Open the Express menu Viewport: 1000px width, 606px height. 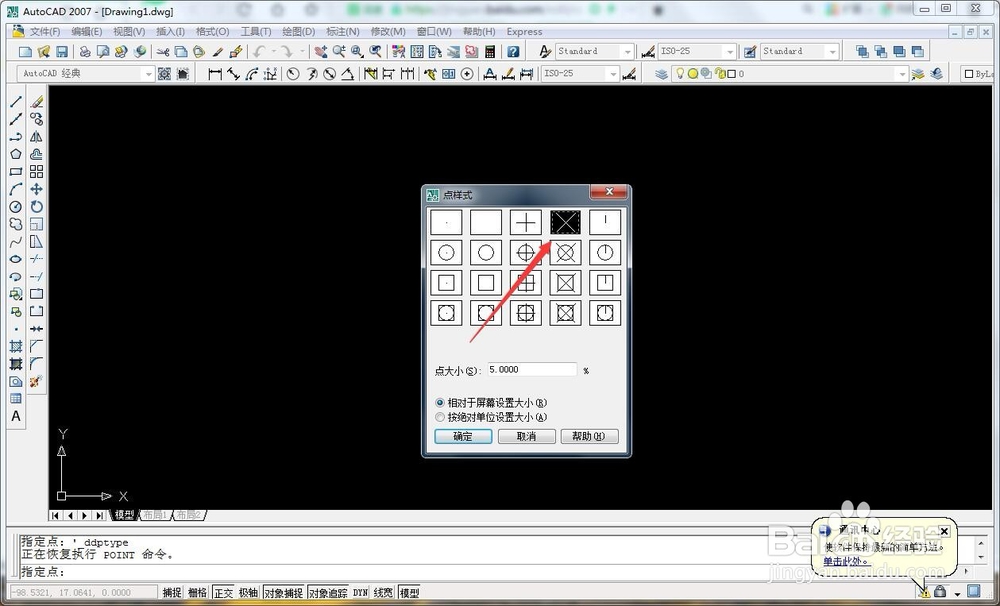pos(524,31)
